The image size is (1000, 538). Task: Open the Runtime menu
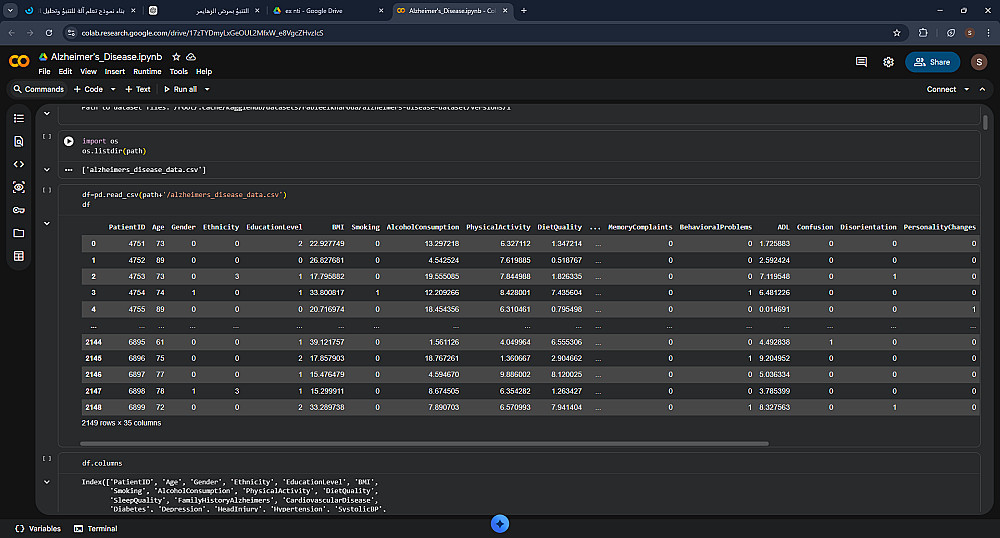[147, 71]
